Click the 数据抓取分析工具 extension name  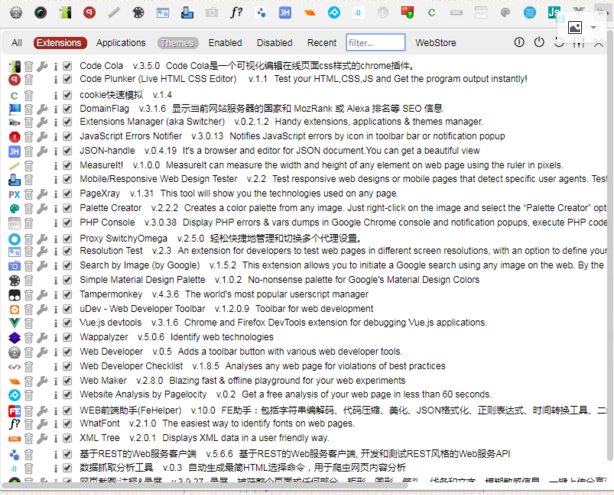(x=116, y=468)
